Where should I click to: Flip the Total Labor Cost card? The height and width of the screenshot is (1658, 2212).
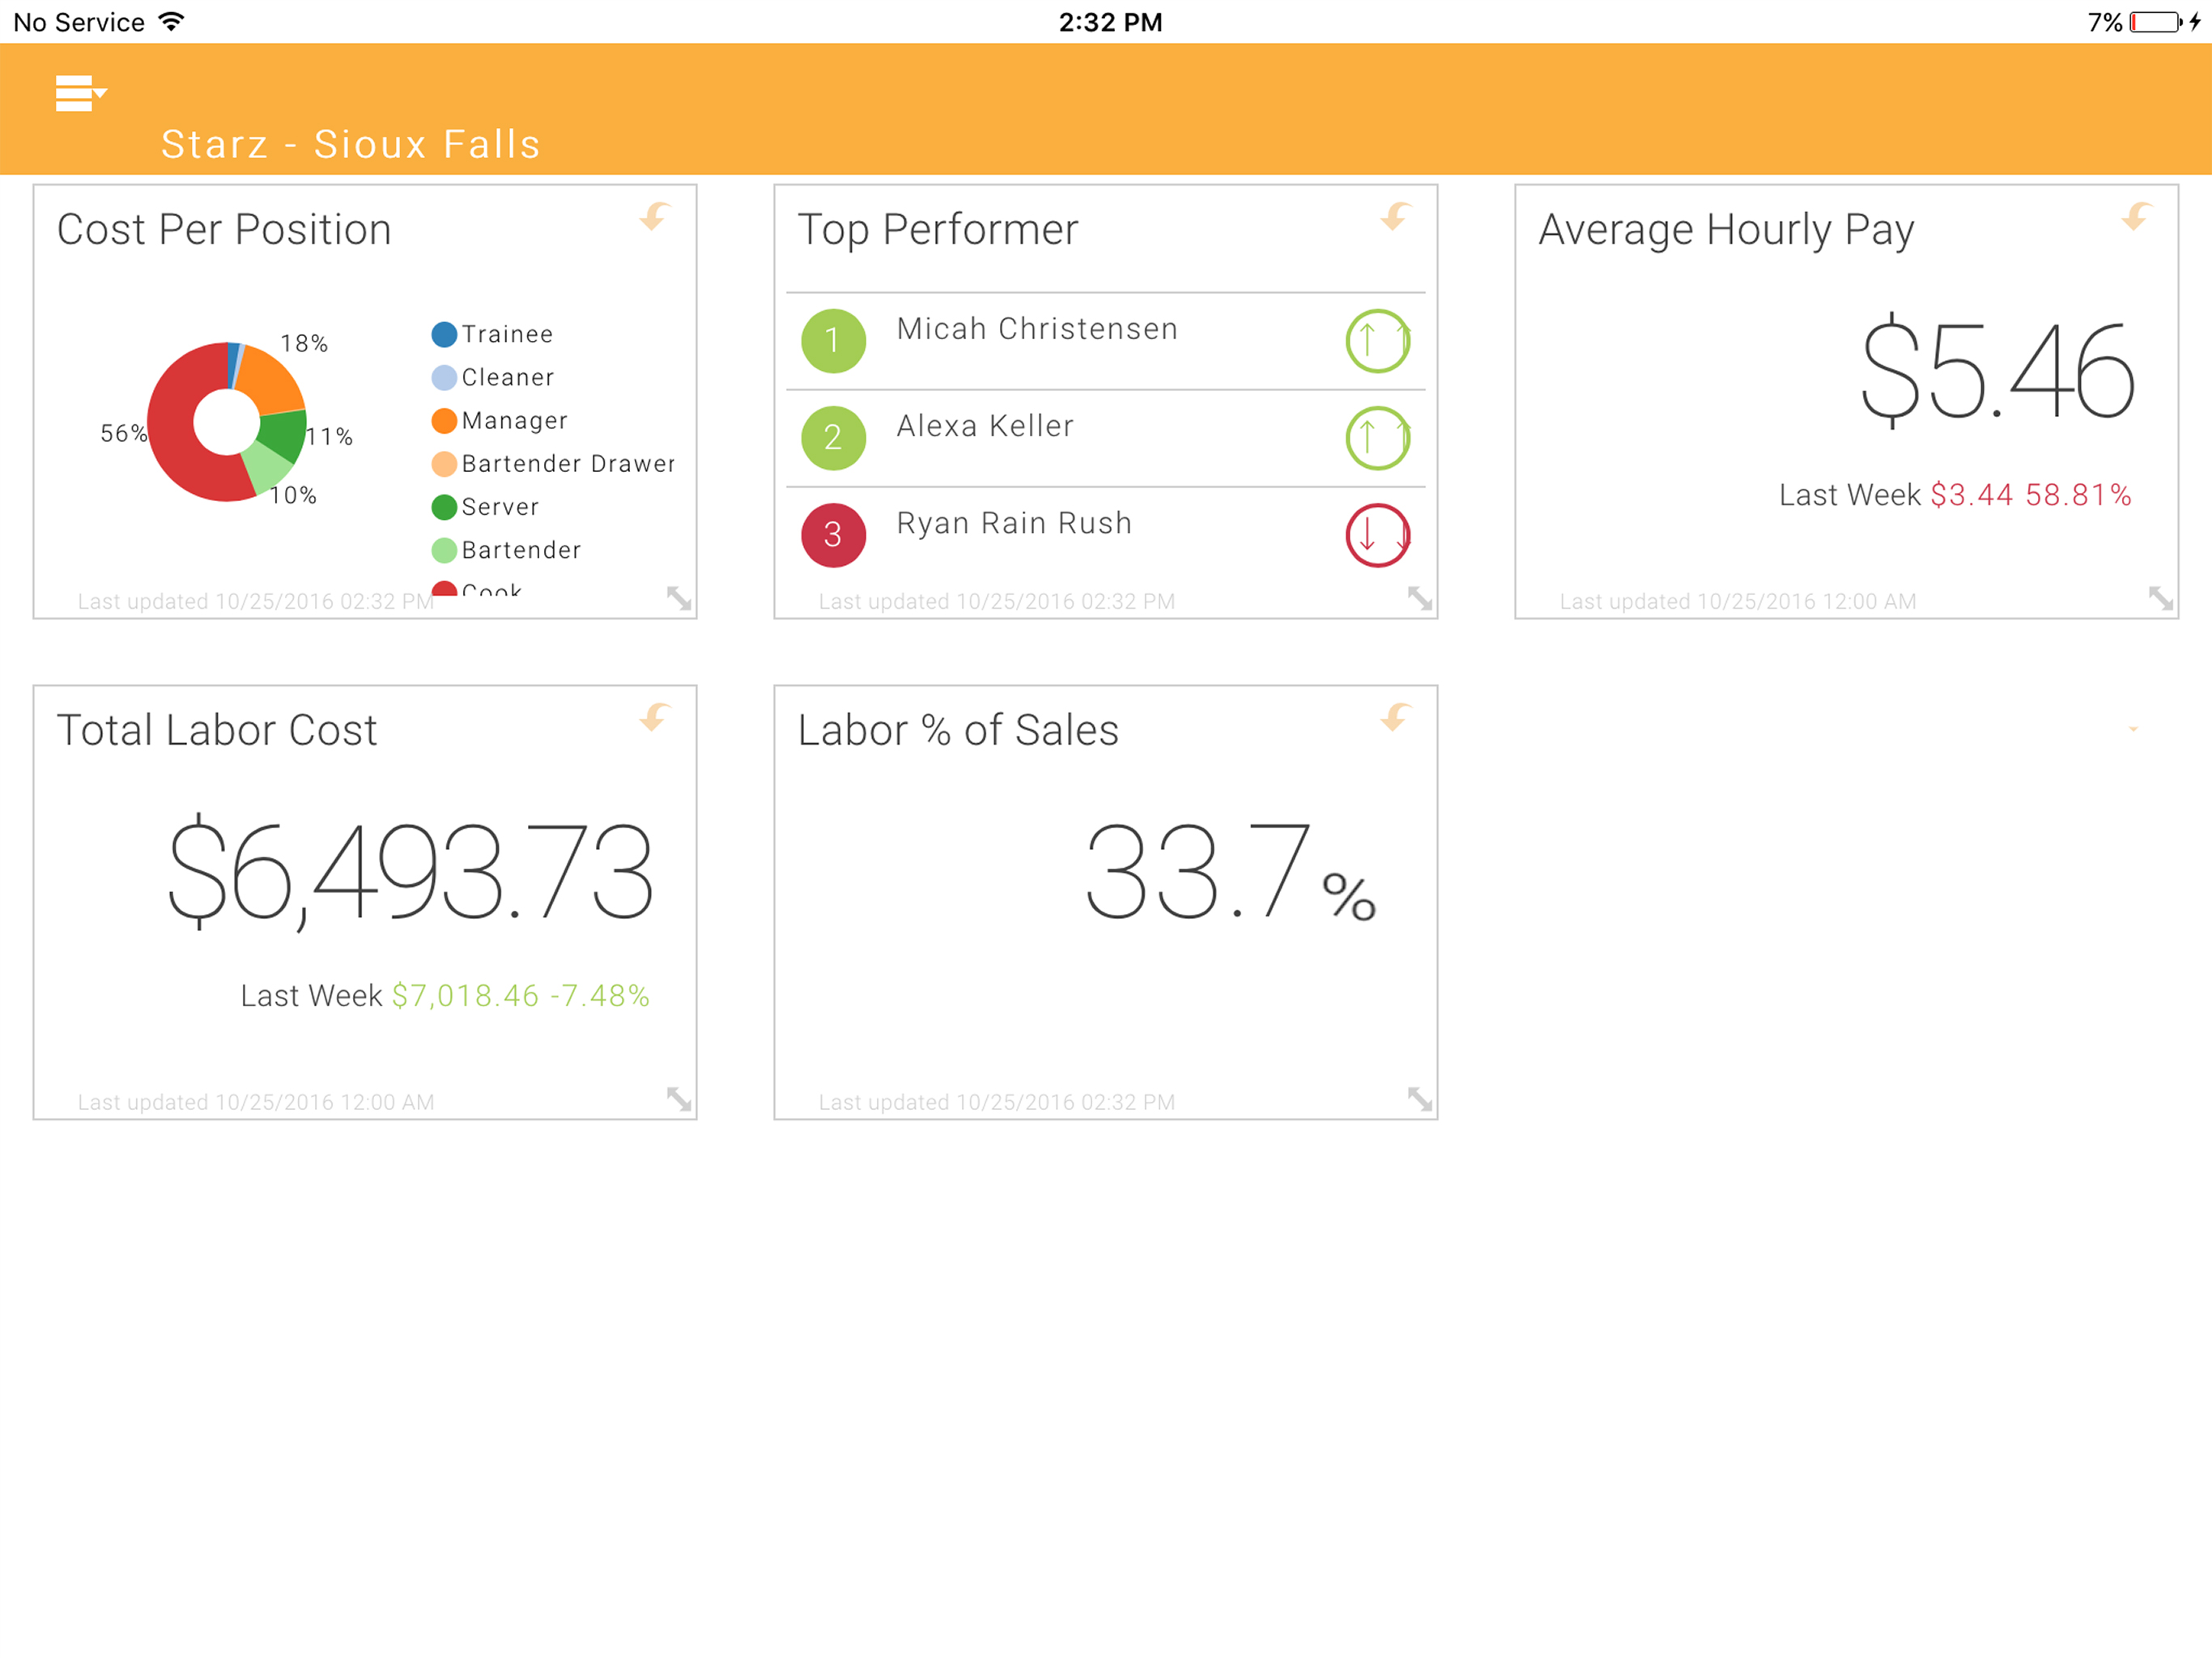click(x=655, y=717)
